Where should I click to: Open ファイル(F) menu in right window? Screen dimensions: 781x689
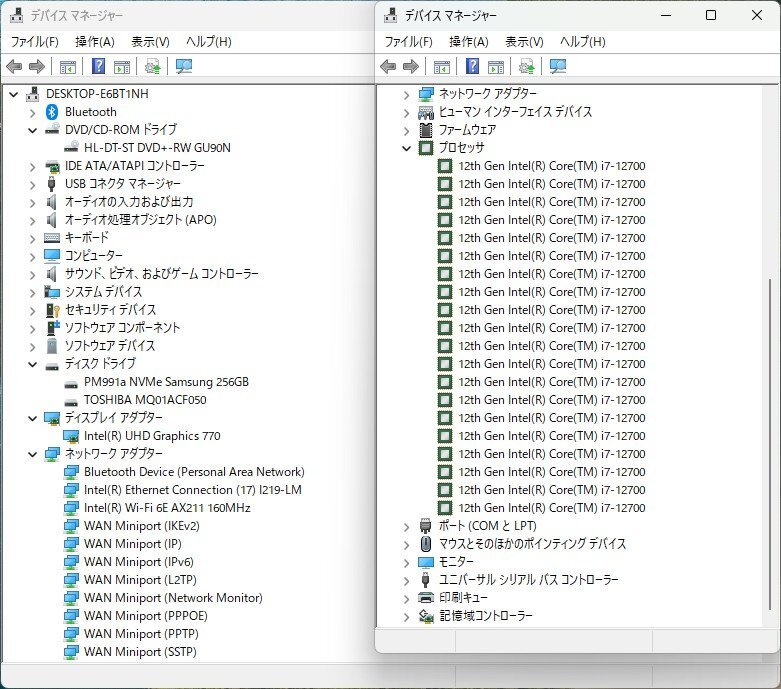(408, 42)
